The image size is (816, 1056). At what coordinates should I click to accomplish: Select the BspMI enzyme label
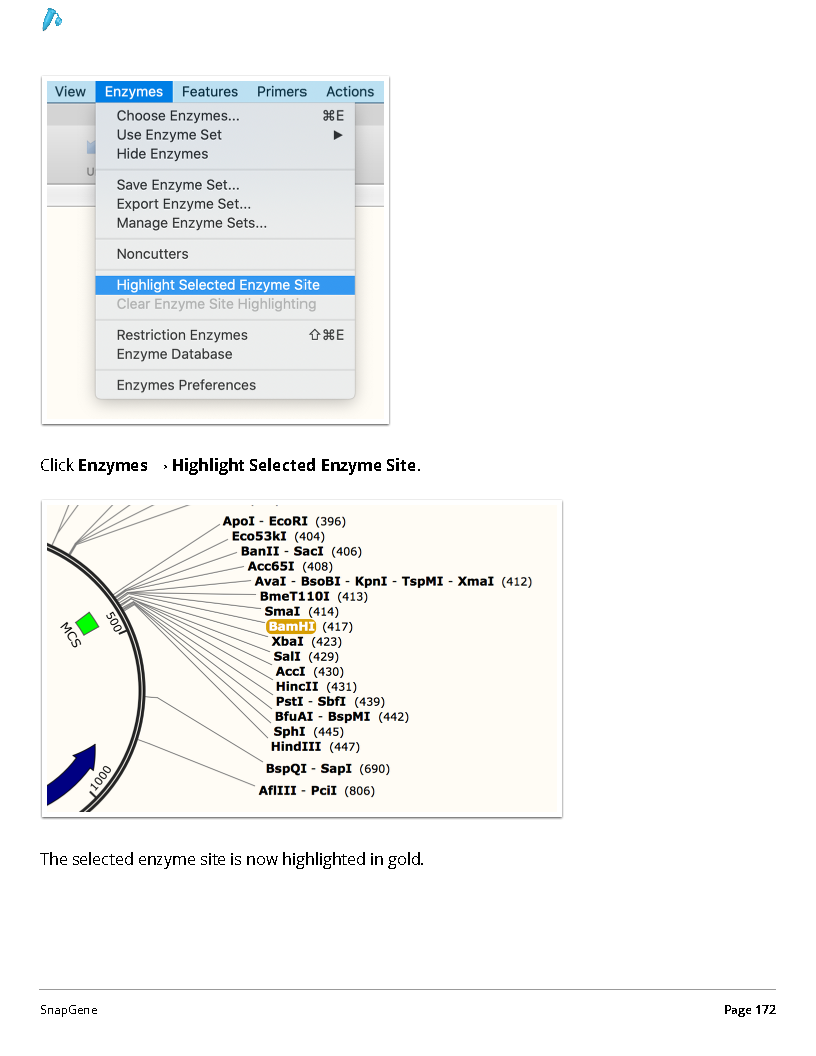(349, 717)
